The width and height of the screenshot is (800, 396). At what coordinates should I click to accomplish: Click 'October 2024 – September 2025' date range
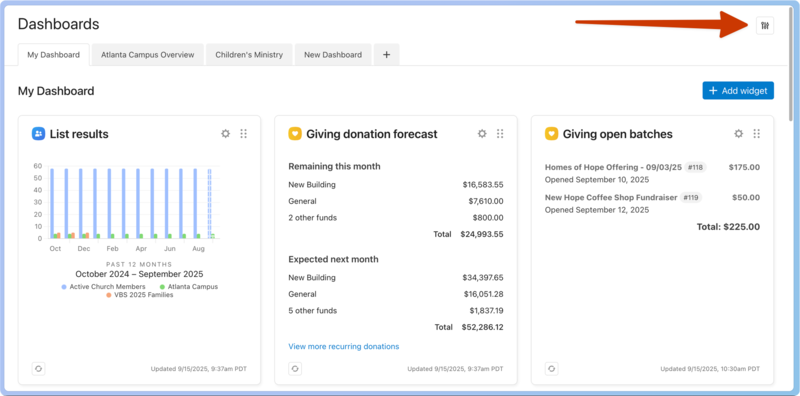(x=139, y=274)
